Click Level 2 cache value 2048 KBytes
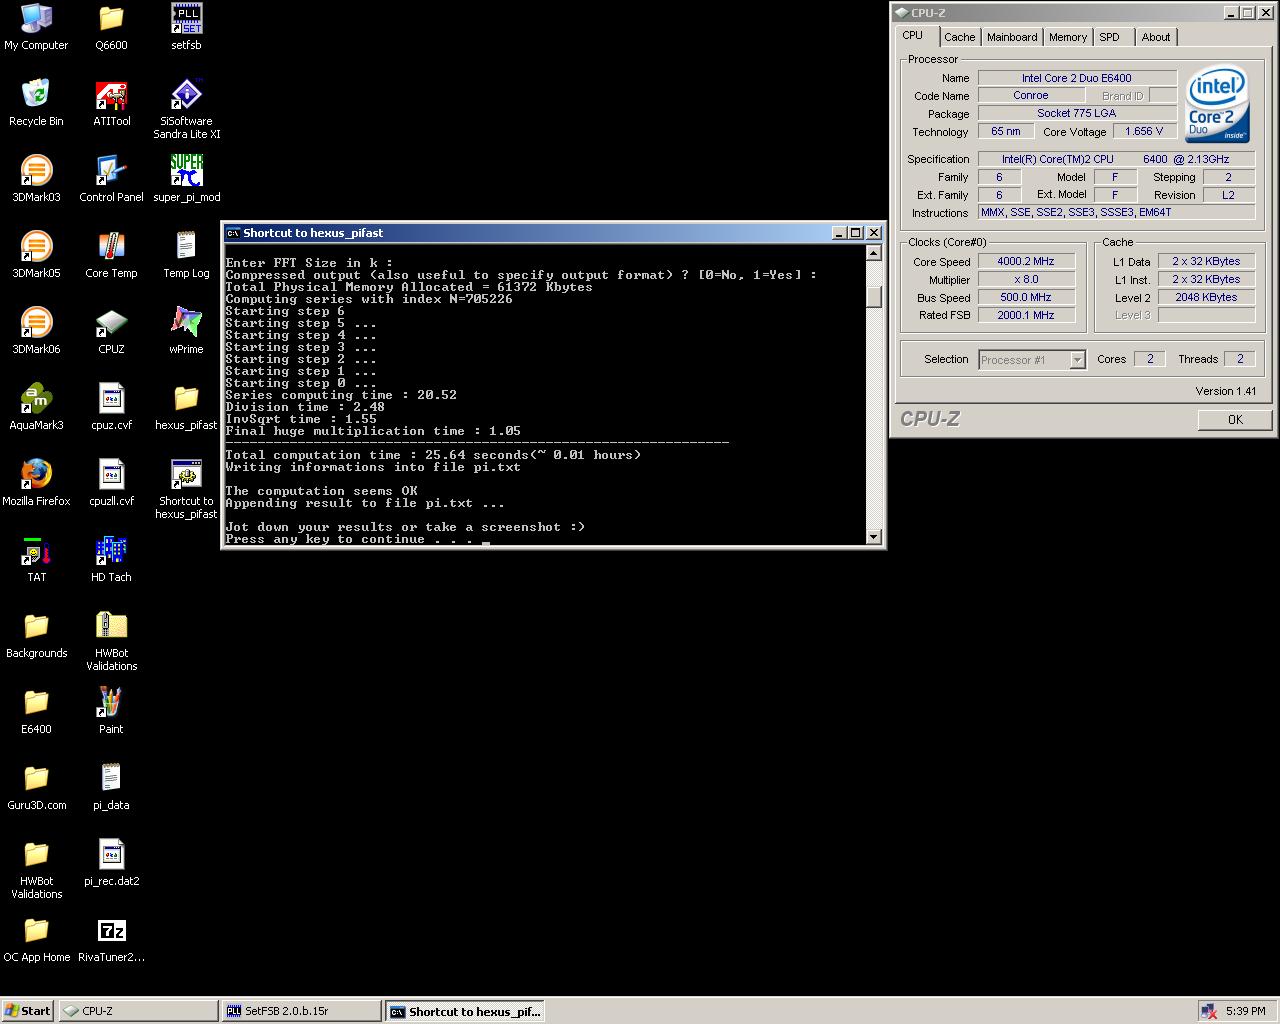This screenshot has height=1024, width=1280. (1206, 297)
